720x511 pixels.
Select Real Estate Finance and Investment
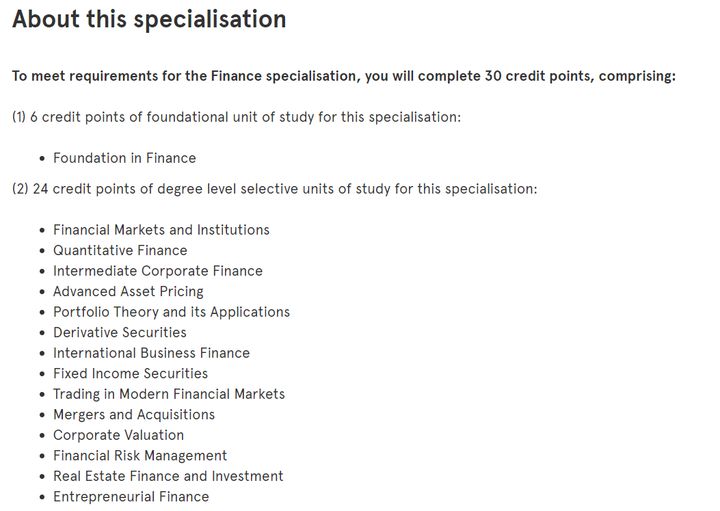click(x=168, y=476)
